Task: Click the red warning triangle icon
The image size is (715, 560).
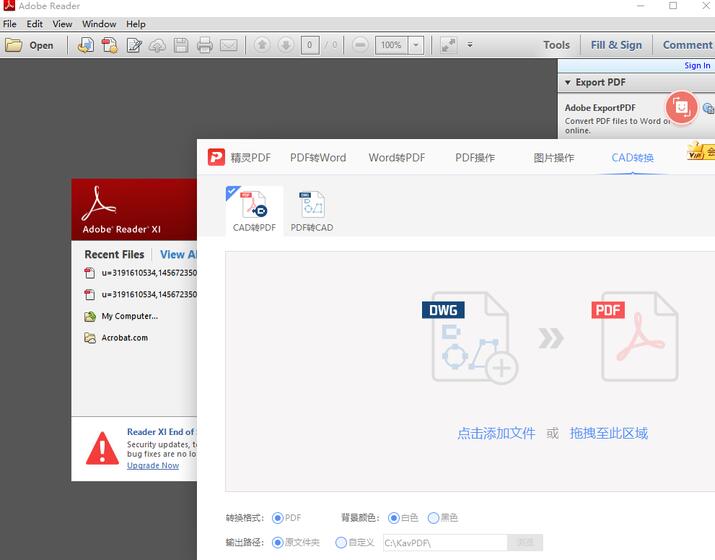Action: 102,448
